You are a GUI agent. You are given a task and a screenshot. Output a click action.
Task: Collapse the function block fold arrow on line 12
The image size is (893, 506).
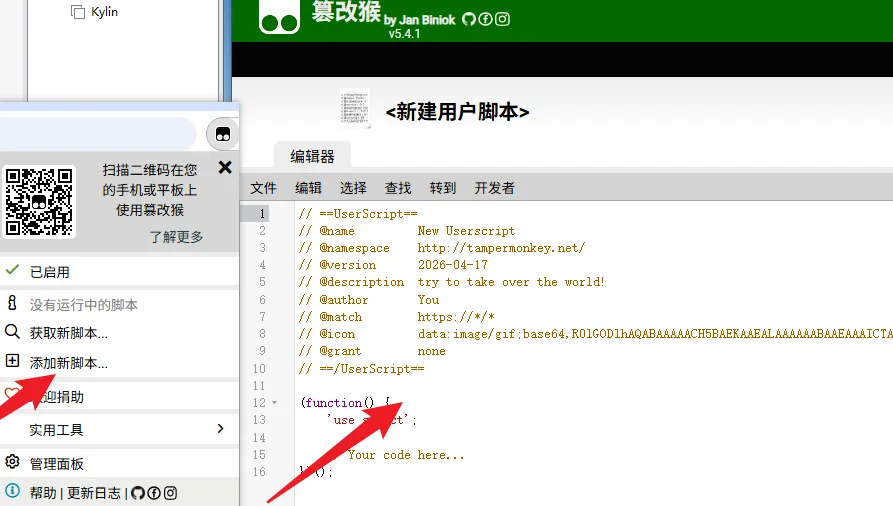pyautogui.click(x=275, y=403)
